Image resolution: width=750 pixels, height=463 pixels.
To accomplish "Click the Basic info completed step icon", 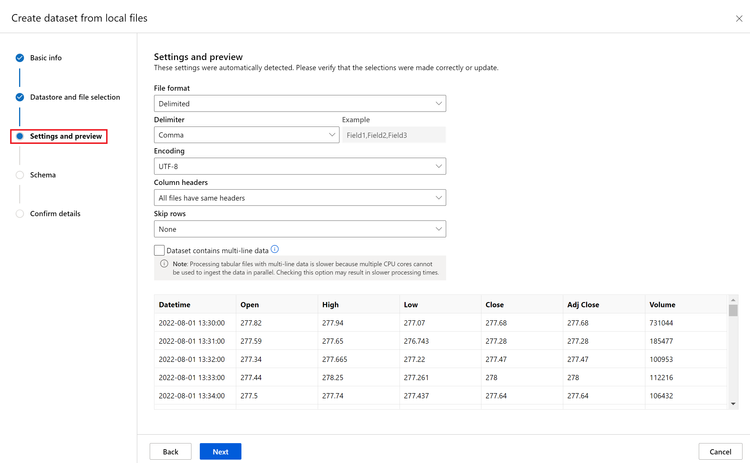I will 20,58.
